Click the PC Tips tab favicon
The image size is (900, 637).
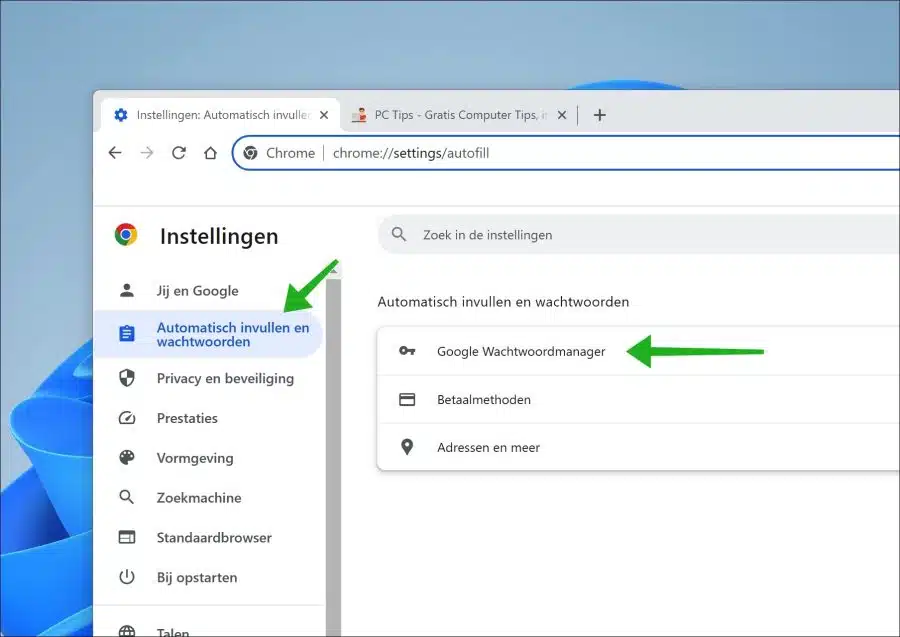pos(359,115)
